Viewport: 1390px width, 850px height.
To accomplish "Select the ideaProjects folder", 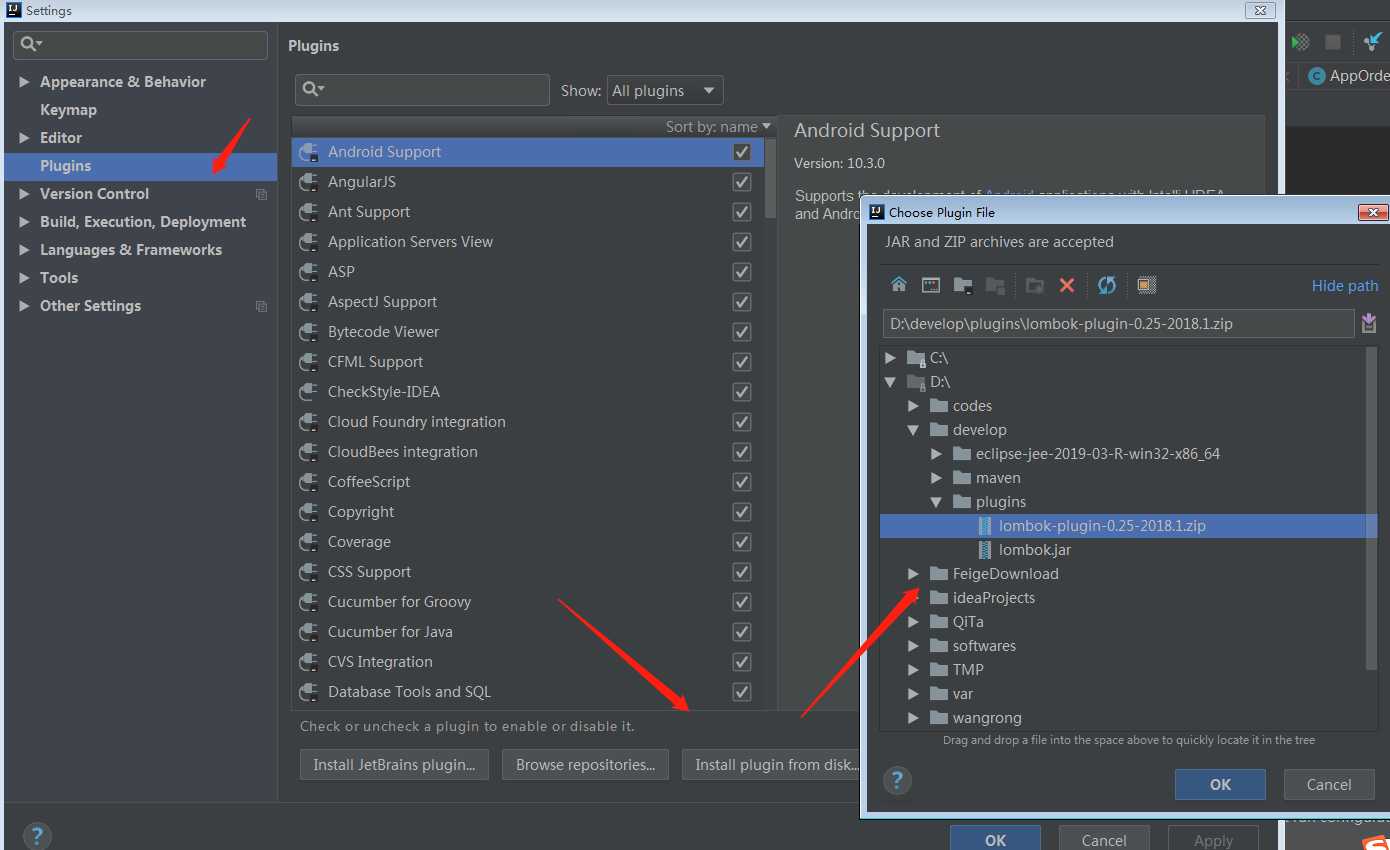I will pos(993,597).
